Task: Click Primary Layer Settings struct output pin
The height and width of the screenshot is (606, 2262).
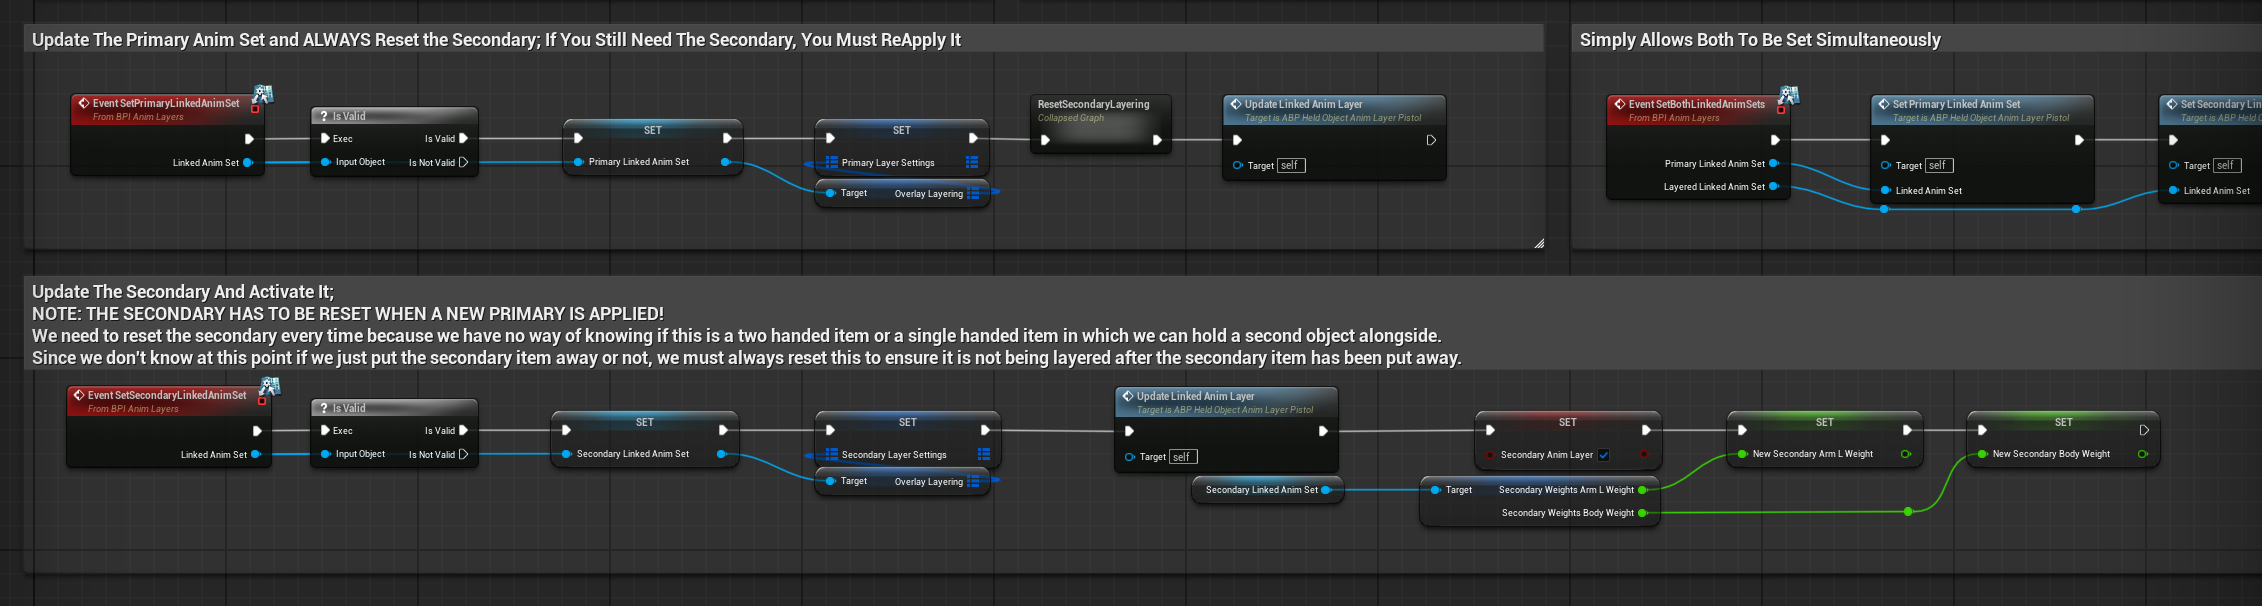Action: coord(972,162)
